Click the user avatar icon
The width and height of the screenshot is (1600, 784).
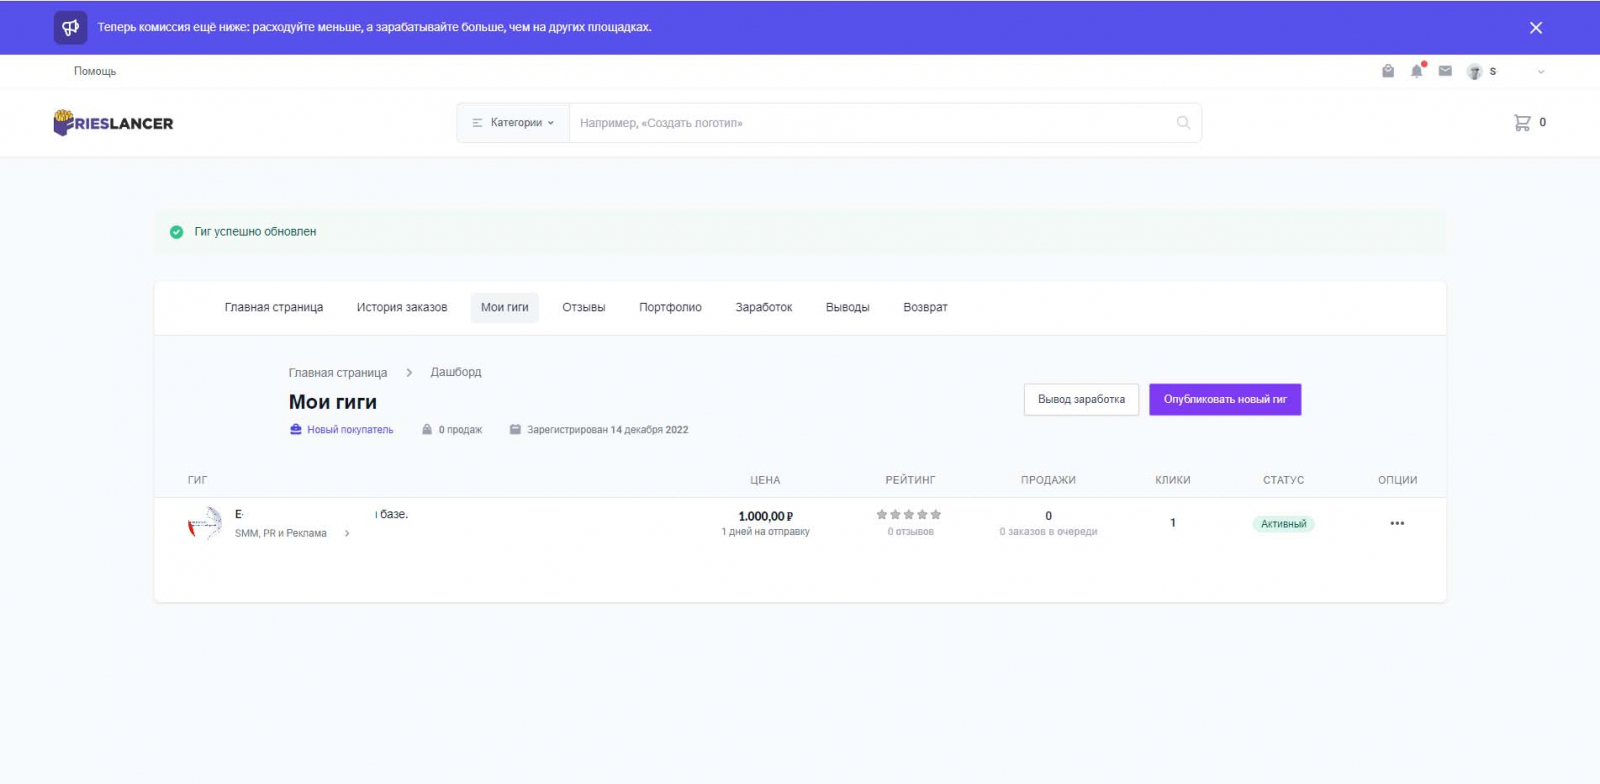(x=1474, y=72)
